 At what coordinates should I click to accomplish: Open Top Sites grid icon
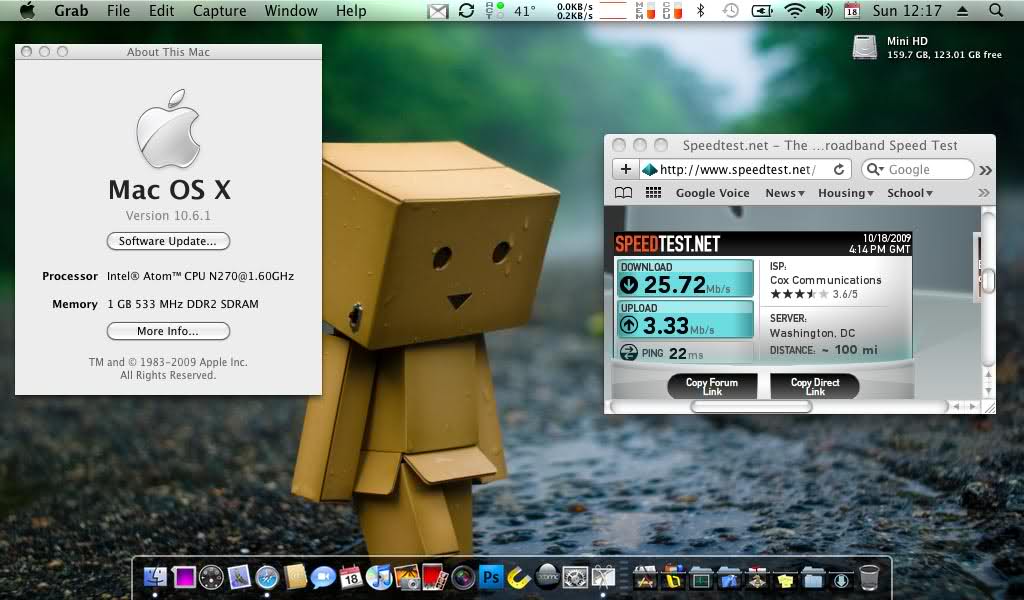pos(653,193)
